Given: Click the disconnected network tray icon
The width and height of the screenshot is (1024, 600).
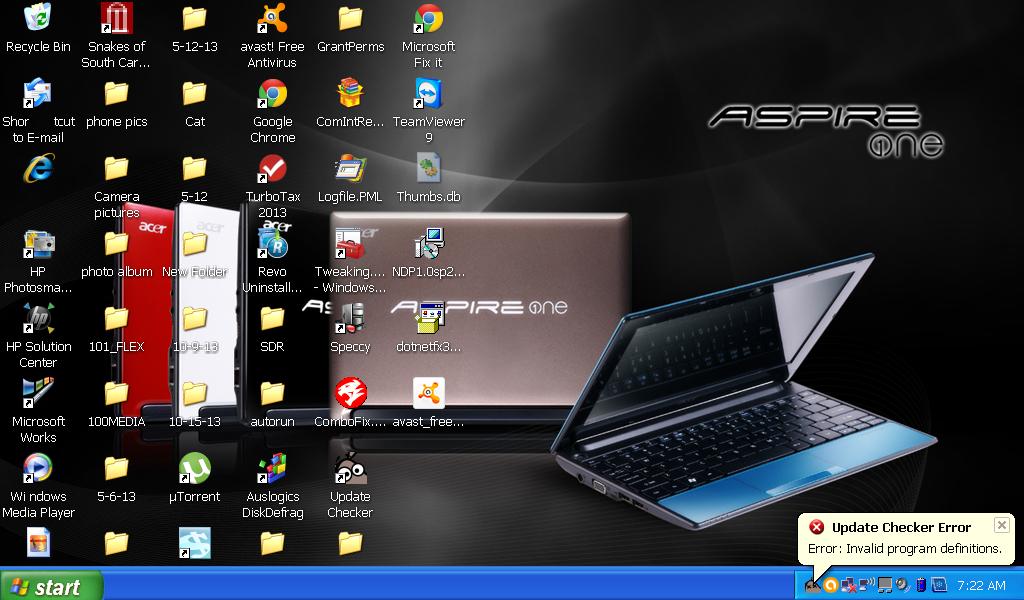Looking at the screenshot, I should [848, 585].
